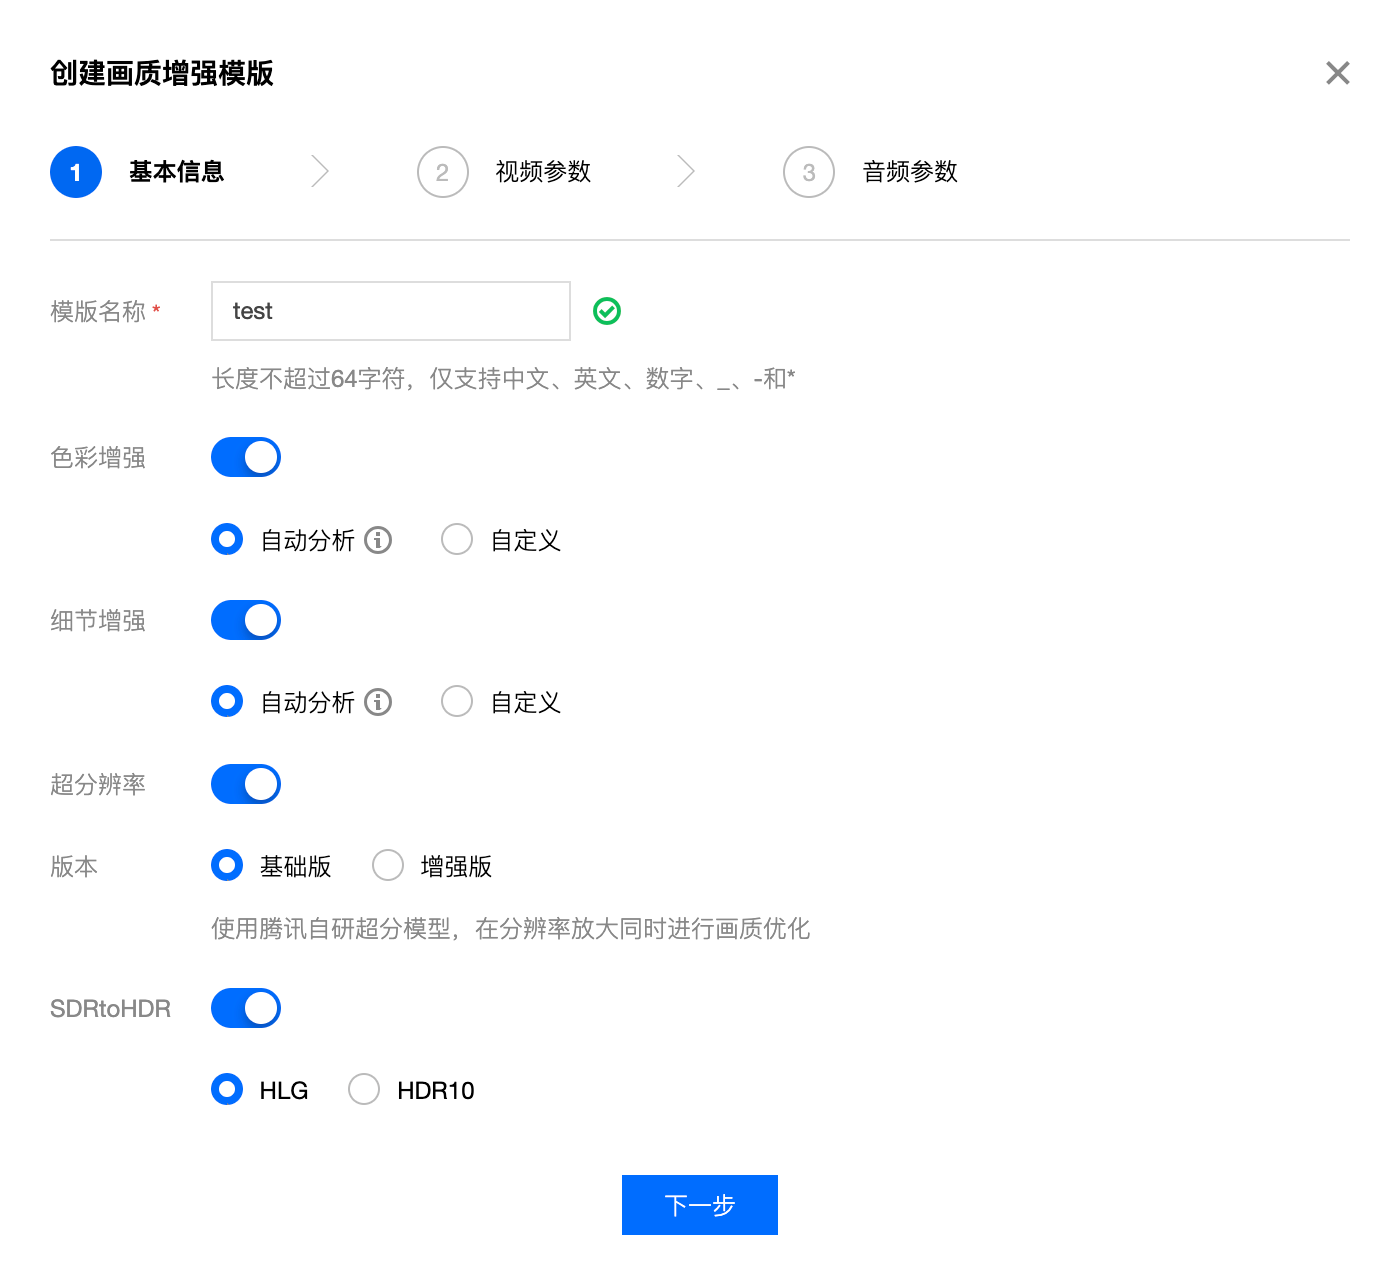This screenshot has width=1396, height=1282.
Task: Click the arrow chevron after 基本信息
Action: point(320,172)
